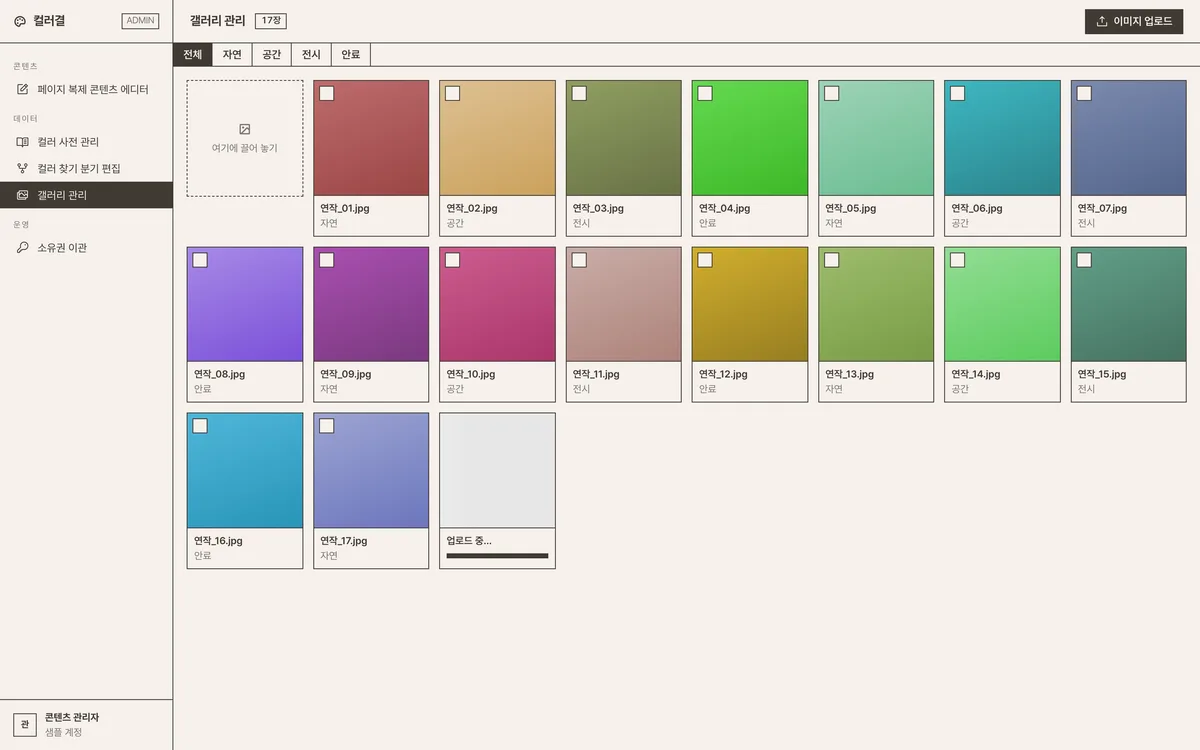
Task: View the 연작_14.jpg thumbnail
Action: (1002, 304)
